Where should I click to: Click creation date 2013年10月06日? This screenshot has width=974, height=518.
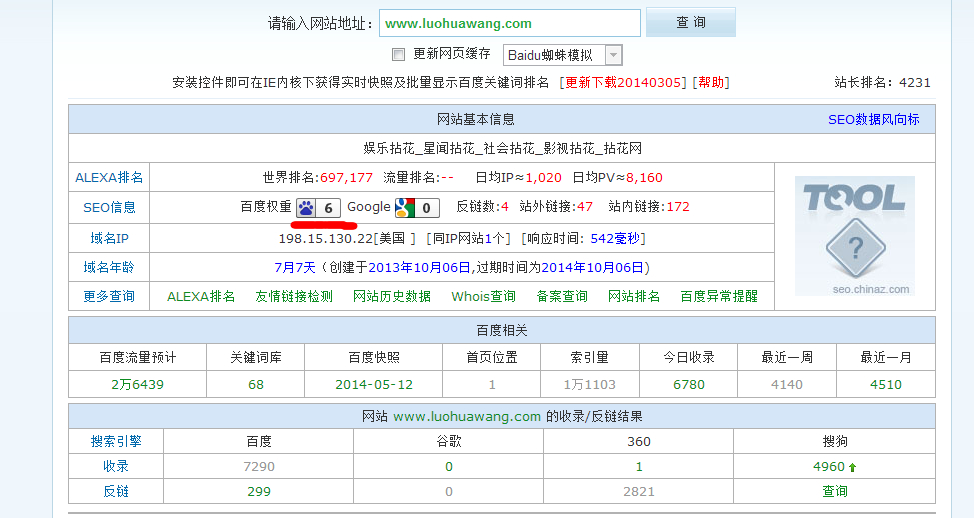pyautogui.click(x=419, y=268)
